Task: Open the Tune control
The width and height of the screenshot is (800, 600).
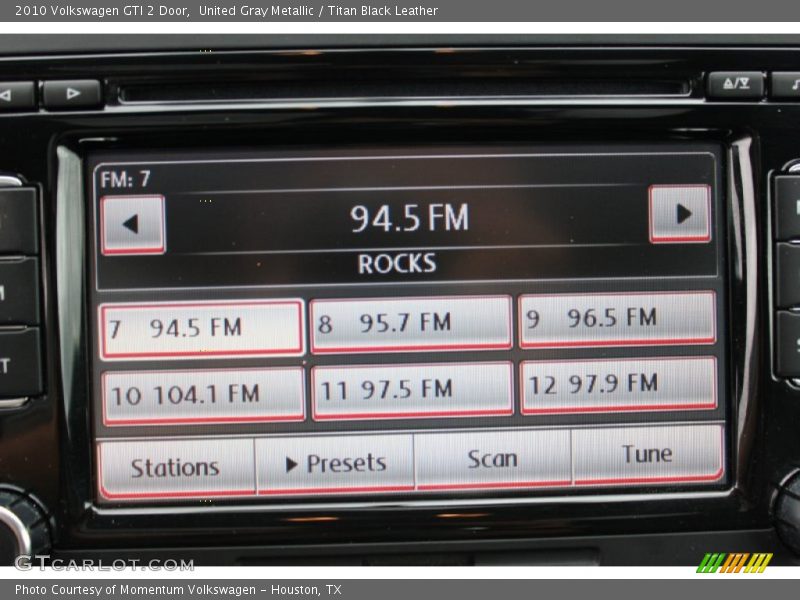Action: [x=648, y=455]
